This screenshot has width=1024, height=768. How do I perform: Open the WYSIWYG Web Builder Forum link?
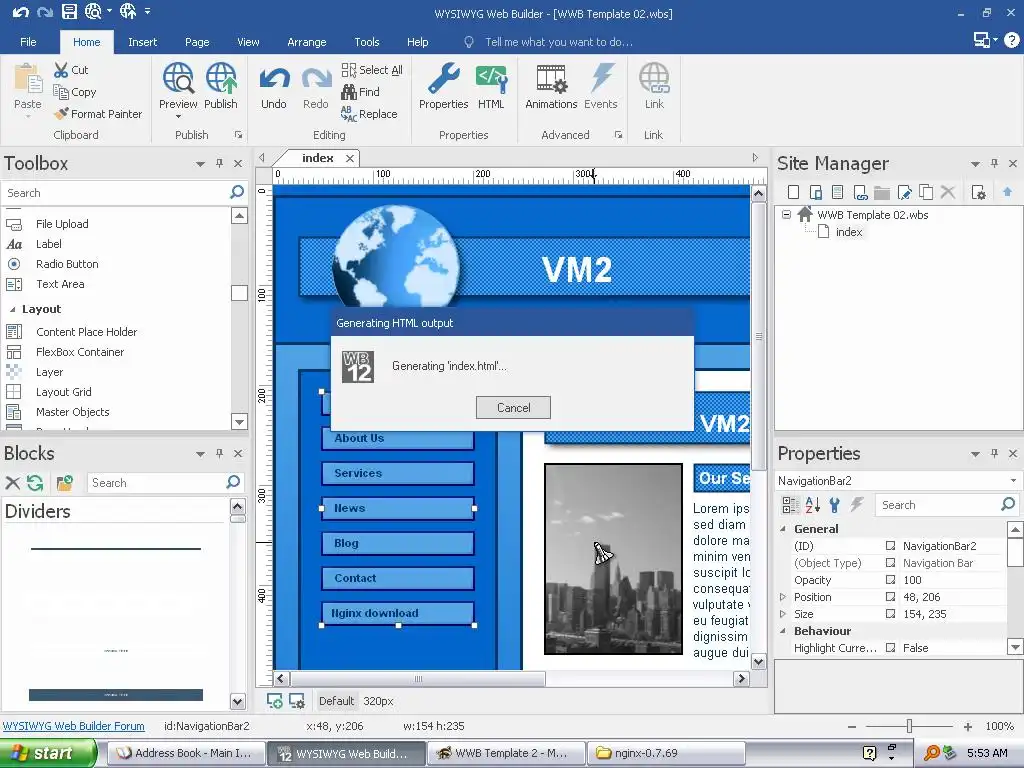point(74,726)
